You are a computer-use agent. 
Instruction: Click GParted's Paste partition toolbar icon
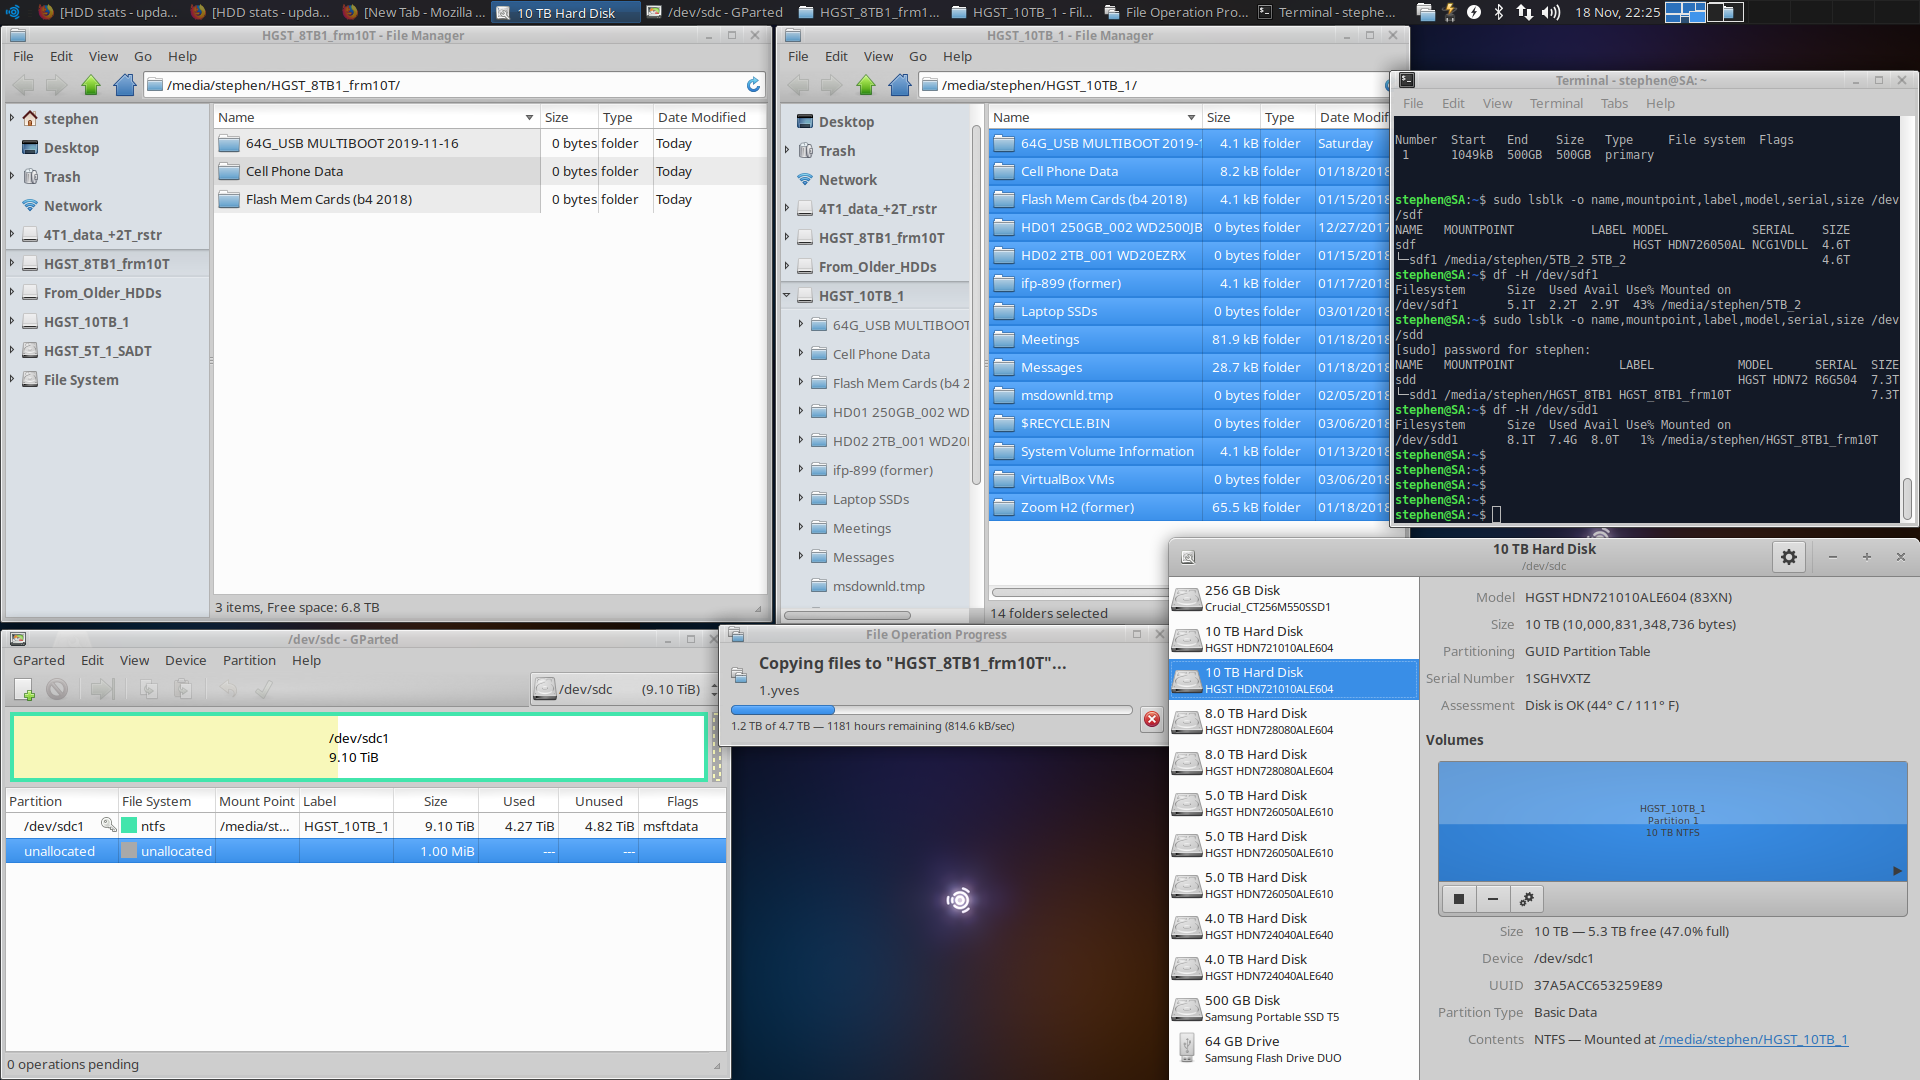click(x=183, y=689)
